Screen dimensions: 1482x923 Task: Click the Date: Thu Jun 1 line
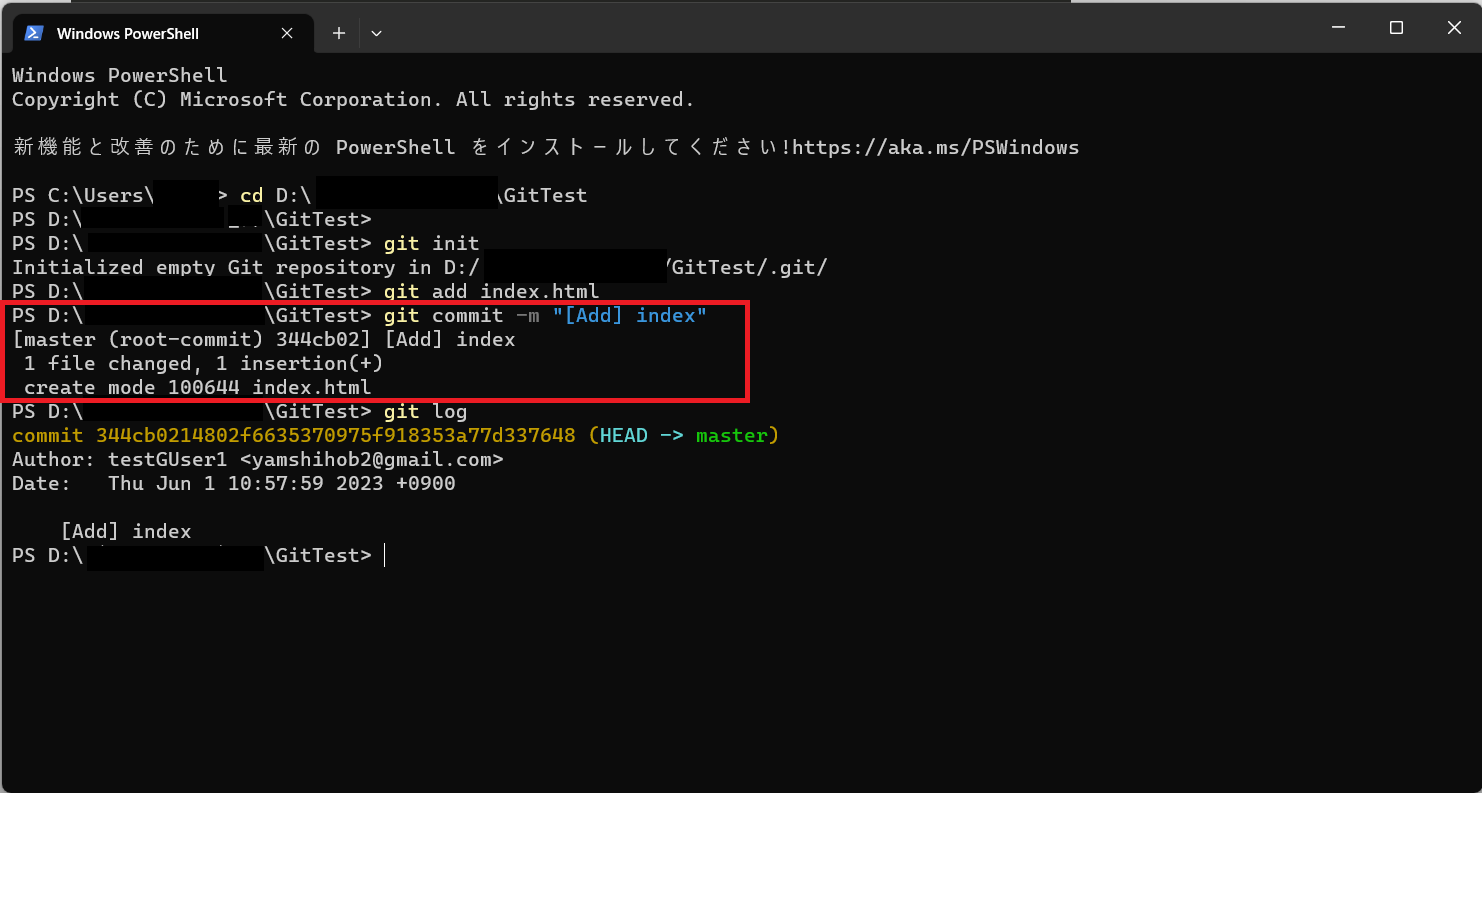click(233, 483)
